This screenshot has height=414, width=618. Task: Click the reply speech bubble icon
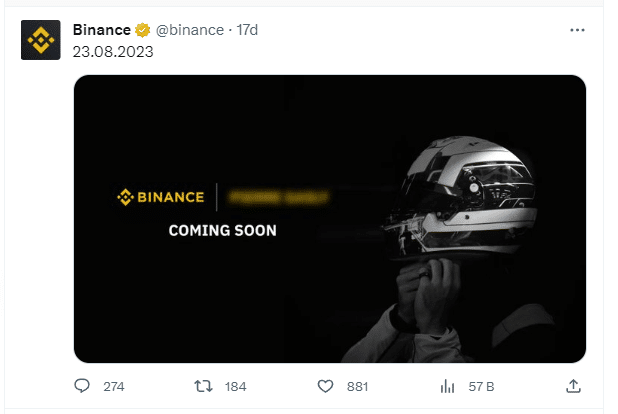point(84,386)
